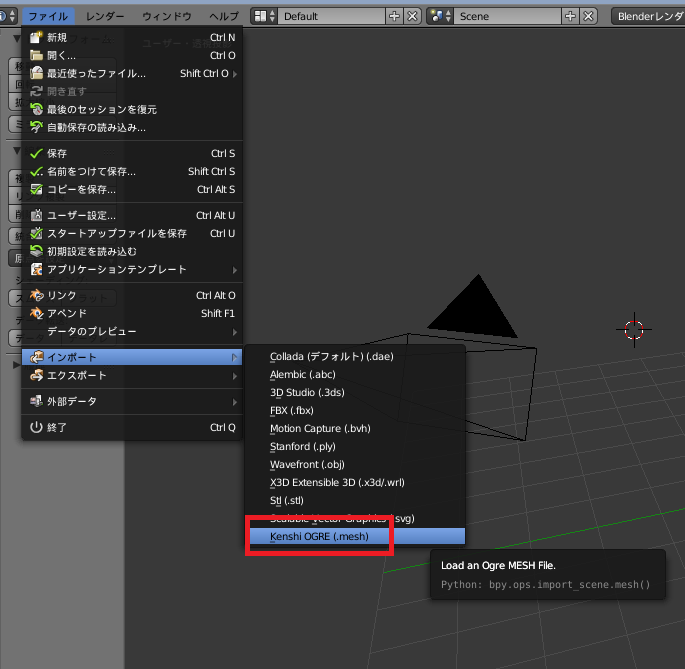Open the screen layout browser icon
This screenshot has height=669, width=685.
click(x=264, y=17)
